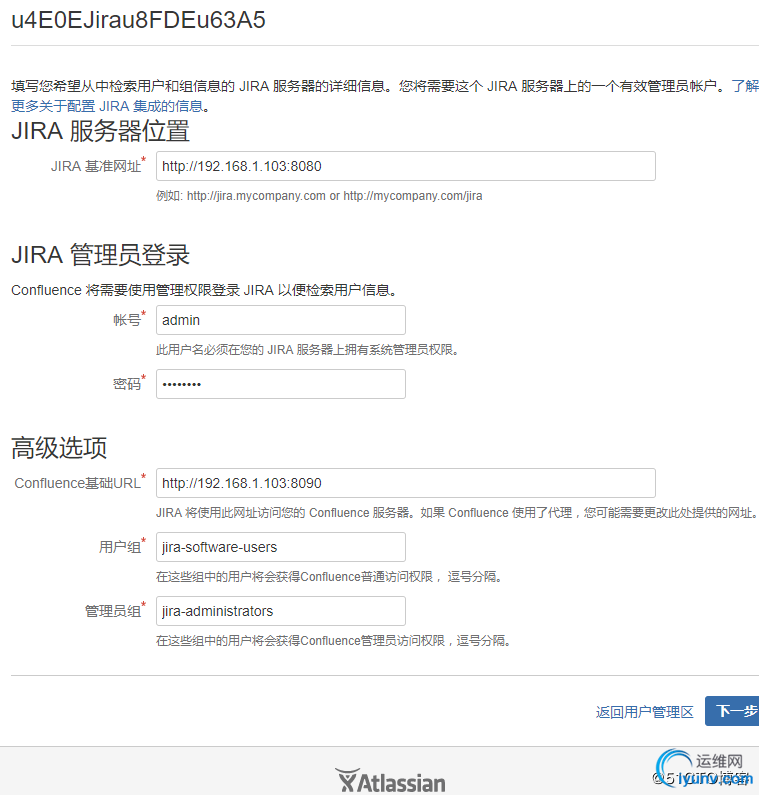Click the JIRA 基准网址 label
The image size is (759, 795).
[96, 166]
